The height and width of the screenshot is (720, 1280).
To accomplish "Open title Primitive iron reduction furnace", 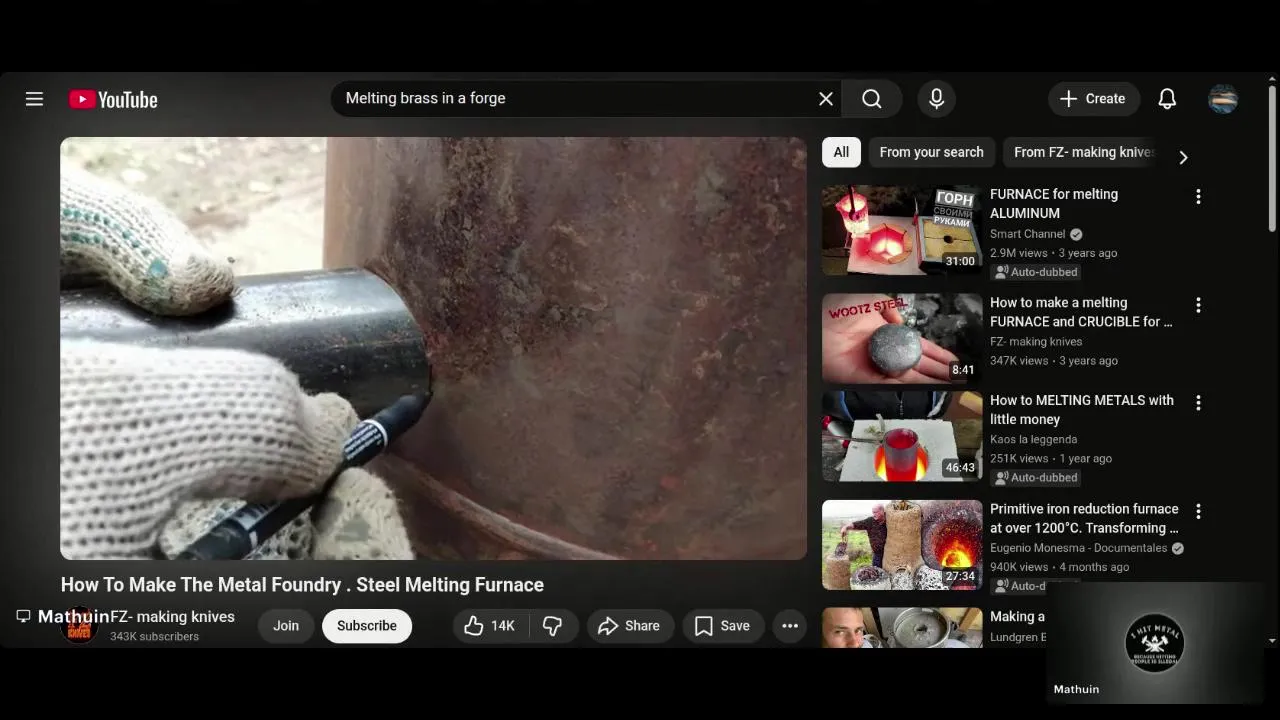I will coord(1084,518).
